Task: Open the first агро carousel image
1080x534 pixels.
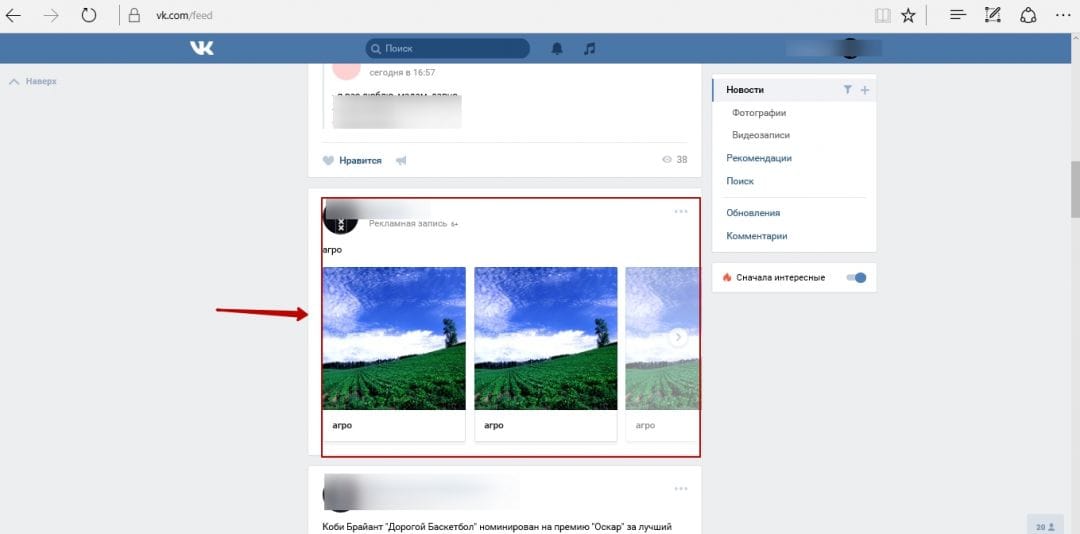Action: coord(394,338)
